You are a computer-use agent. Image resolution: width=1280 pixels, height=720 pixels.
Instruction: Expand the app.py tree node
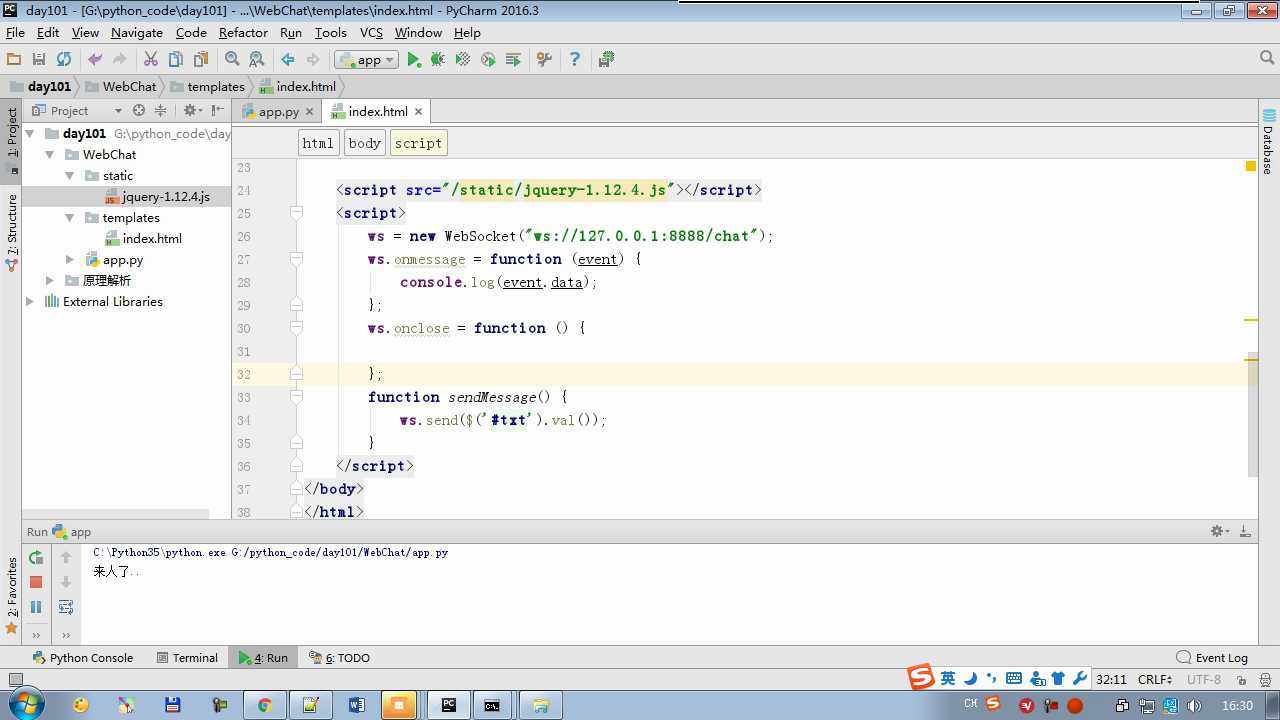click(x=70, y=259)
